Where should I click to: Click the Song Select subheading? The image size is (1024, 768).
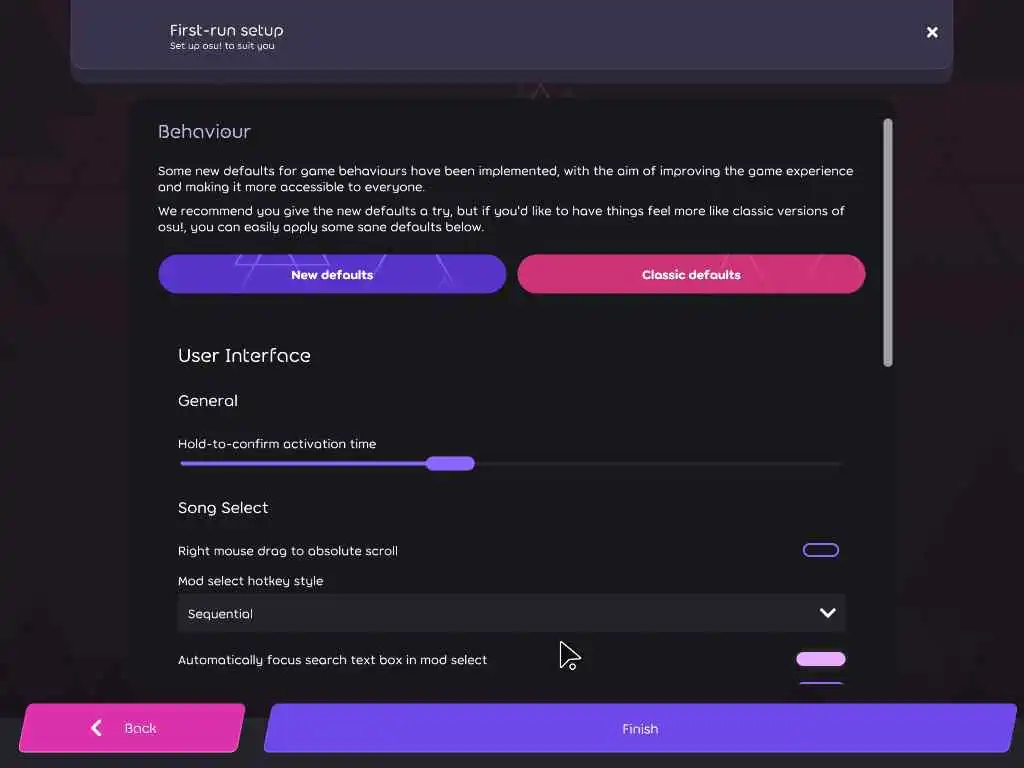pos(223,508)
